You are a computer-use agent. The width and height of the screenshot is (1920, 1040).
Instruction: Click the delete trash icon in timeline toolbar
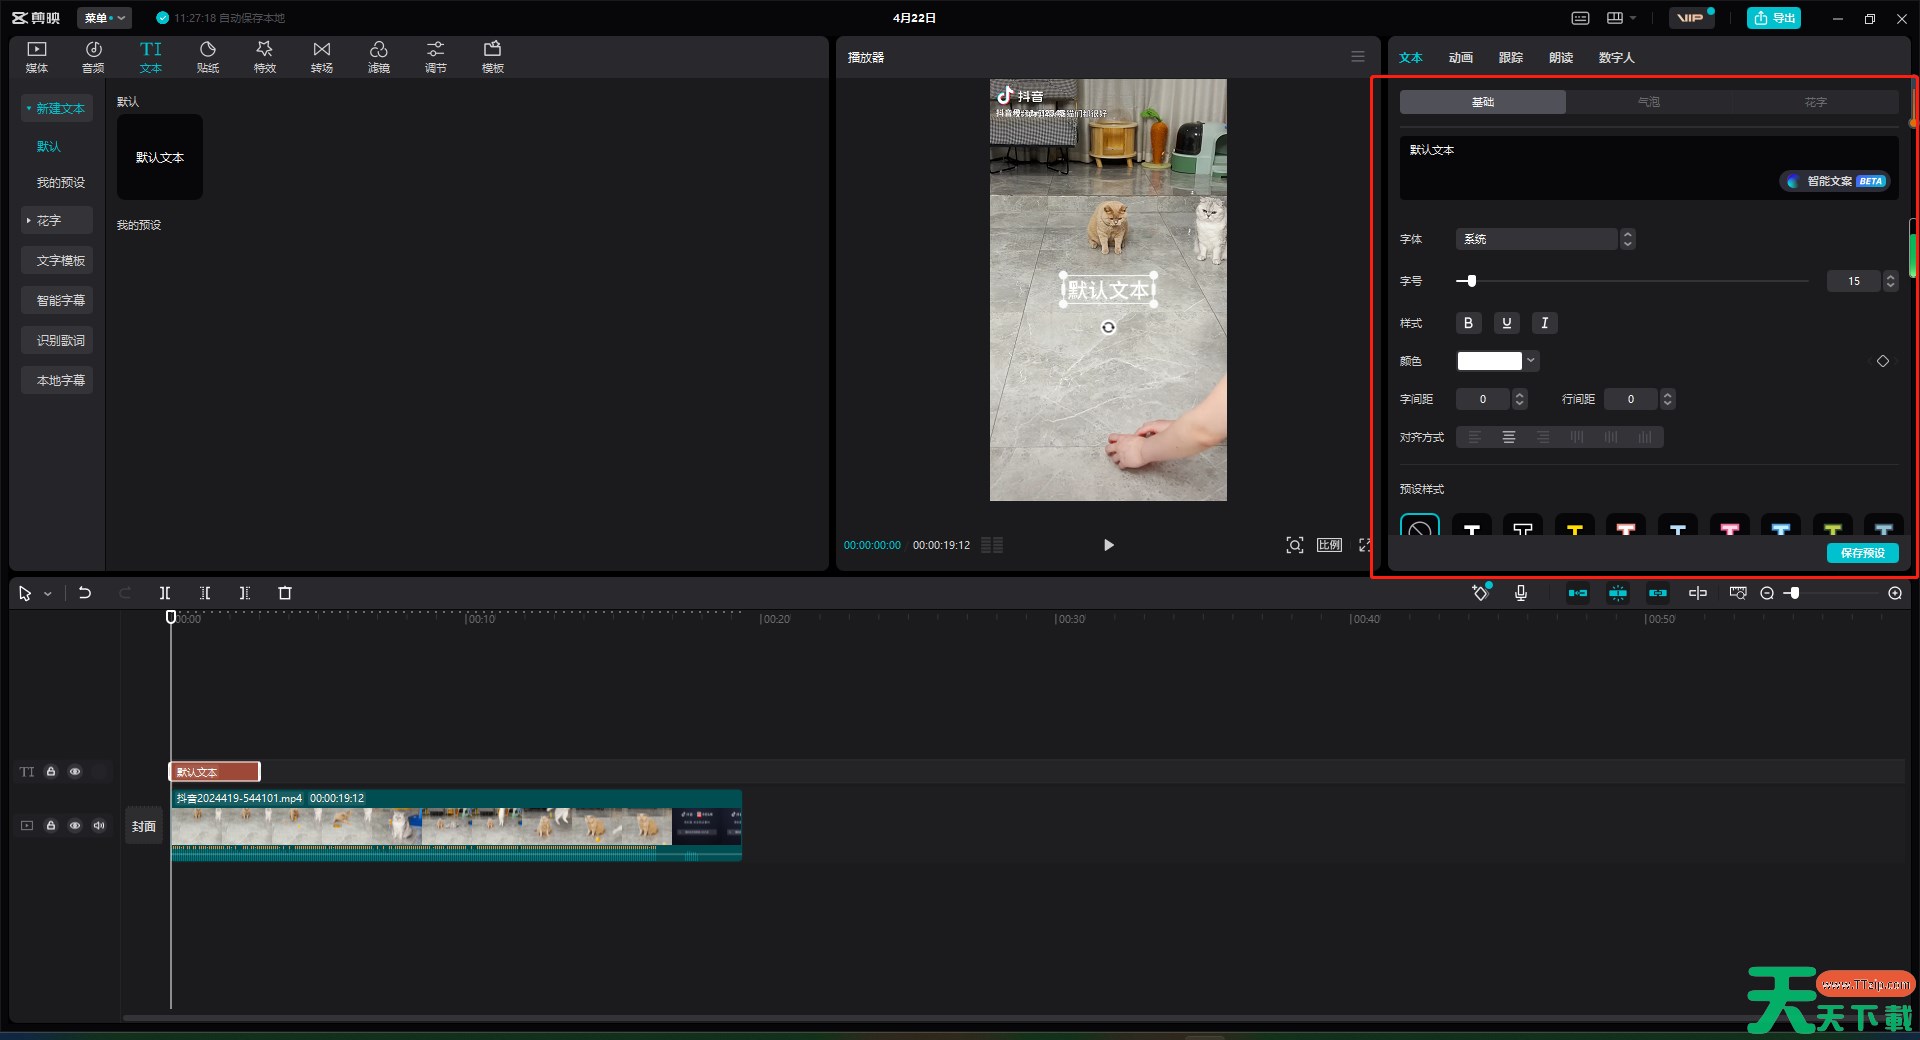(285, 593)
